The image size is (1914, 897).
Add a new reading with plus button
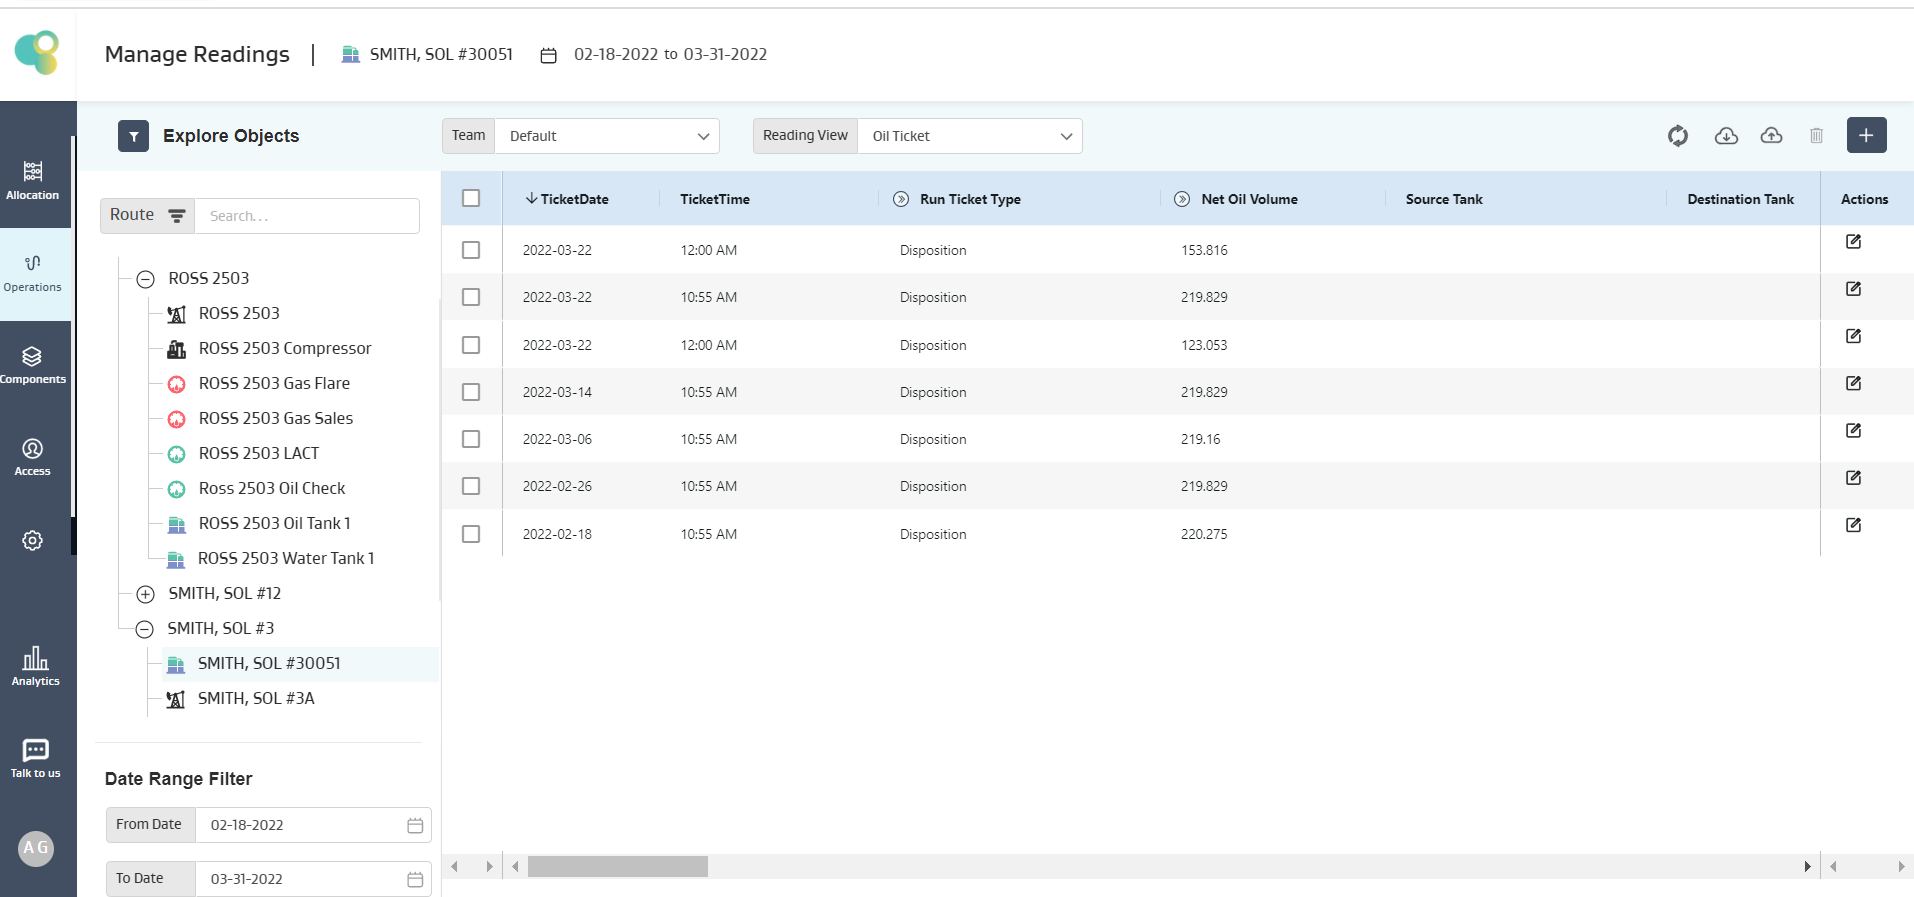pyautogui.click(x=1866, y=136)
